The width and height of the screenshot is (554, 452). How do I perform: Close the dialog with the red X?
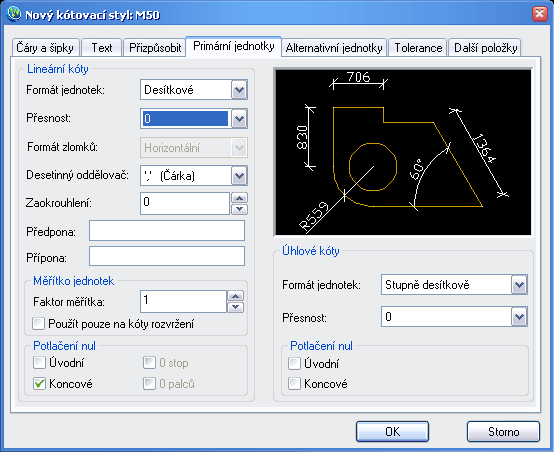click(540, 14)
